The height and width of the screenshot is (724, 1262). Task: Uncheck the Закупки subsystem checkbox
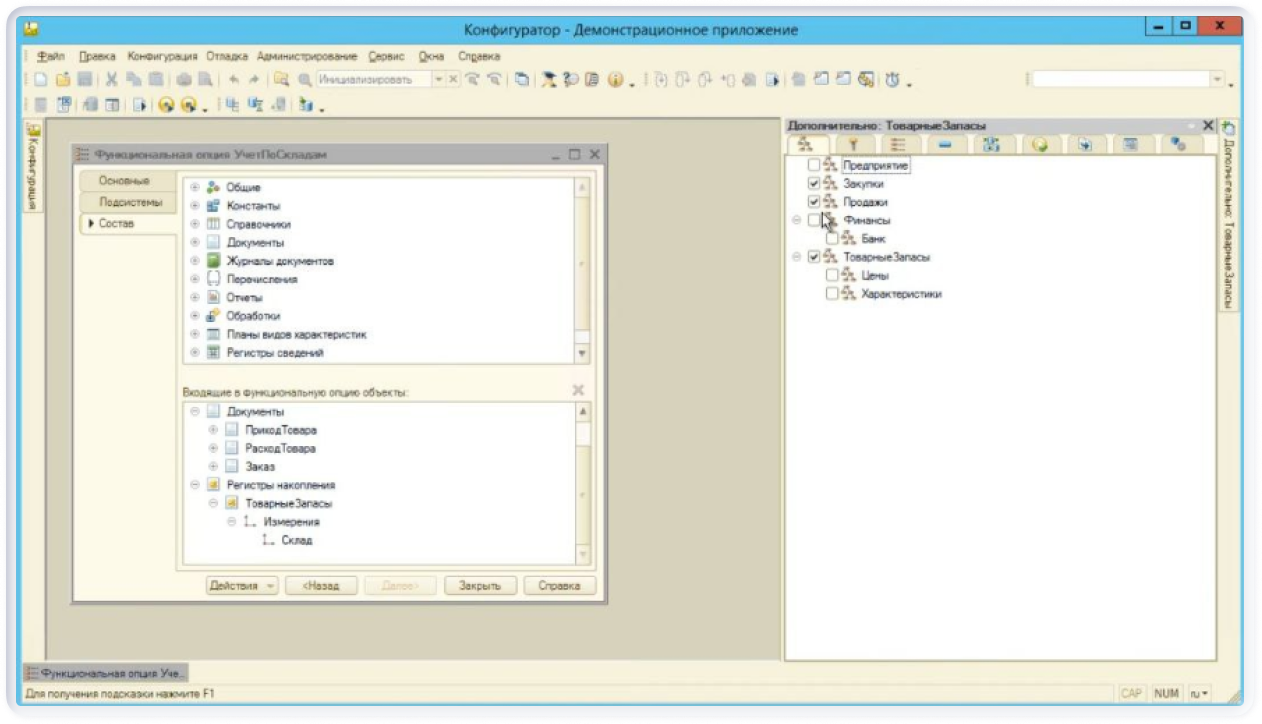pyautogui.click(x=814, y=184)
